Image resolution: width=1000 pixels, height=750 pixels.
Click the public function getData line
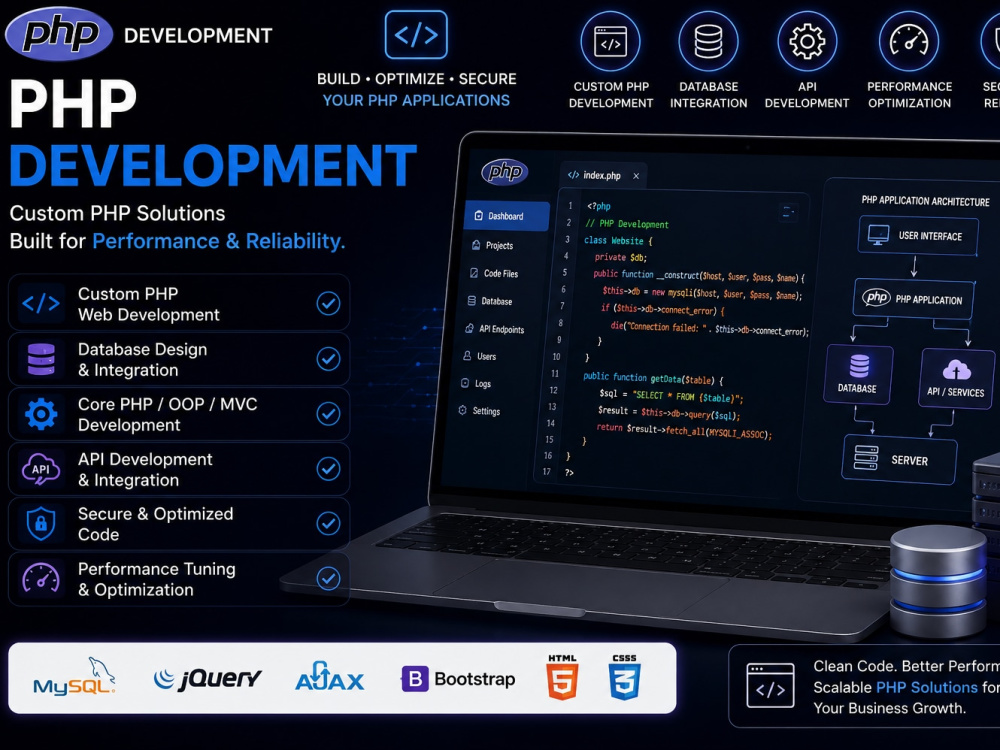point(653,378)
